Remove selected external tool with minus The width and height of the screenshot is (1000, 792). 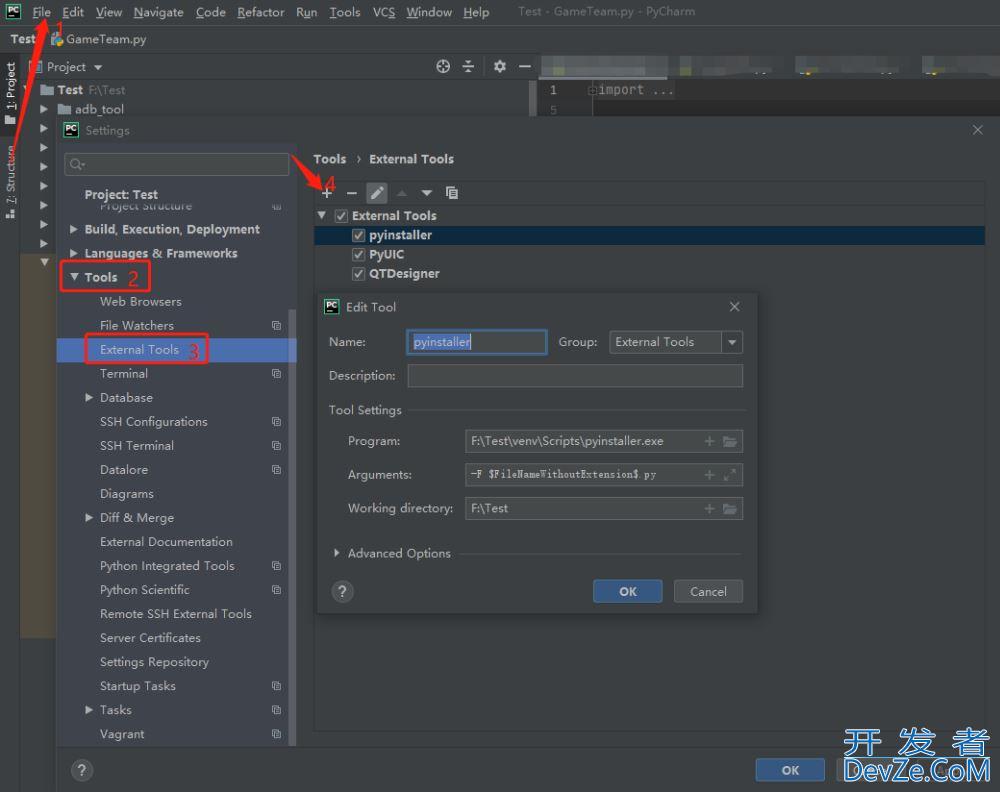(x=351, y=193)
